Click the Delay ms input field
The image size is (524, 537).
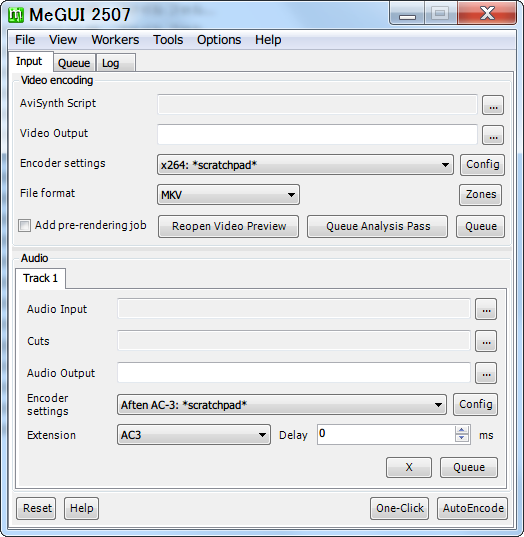tap(386, 435)
